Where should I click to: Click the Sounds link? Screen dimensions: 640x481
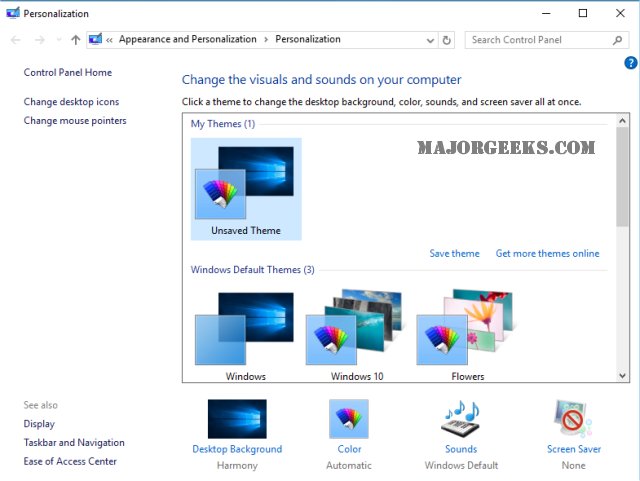pos(461,449)
